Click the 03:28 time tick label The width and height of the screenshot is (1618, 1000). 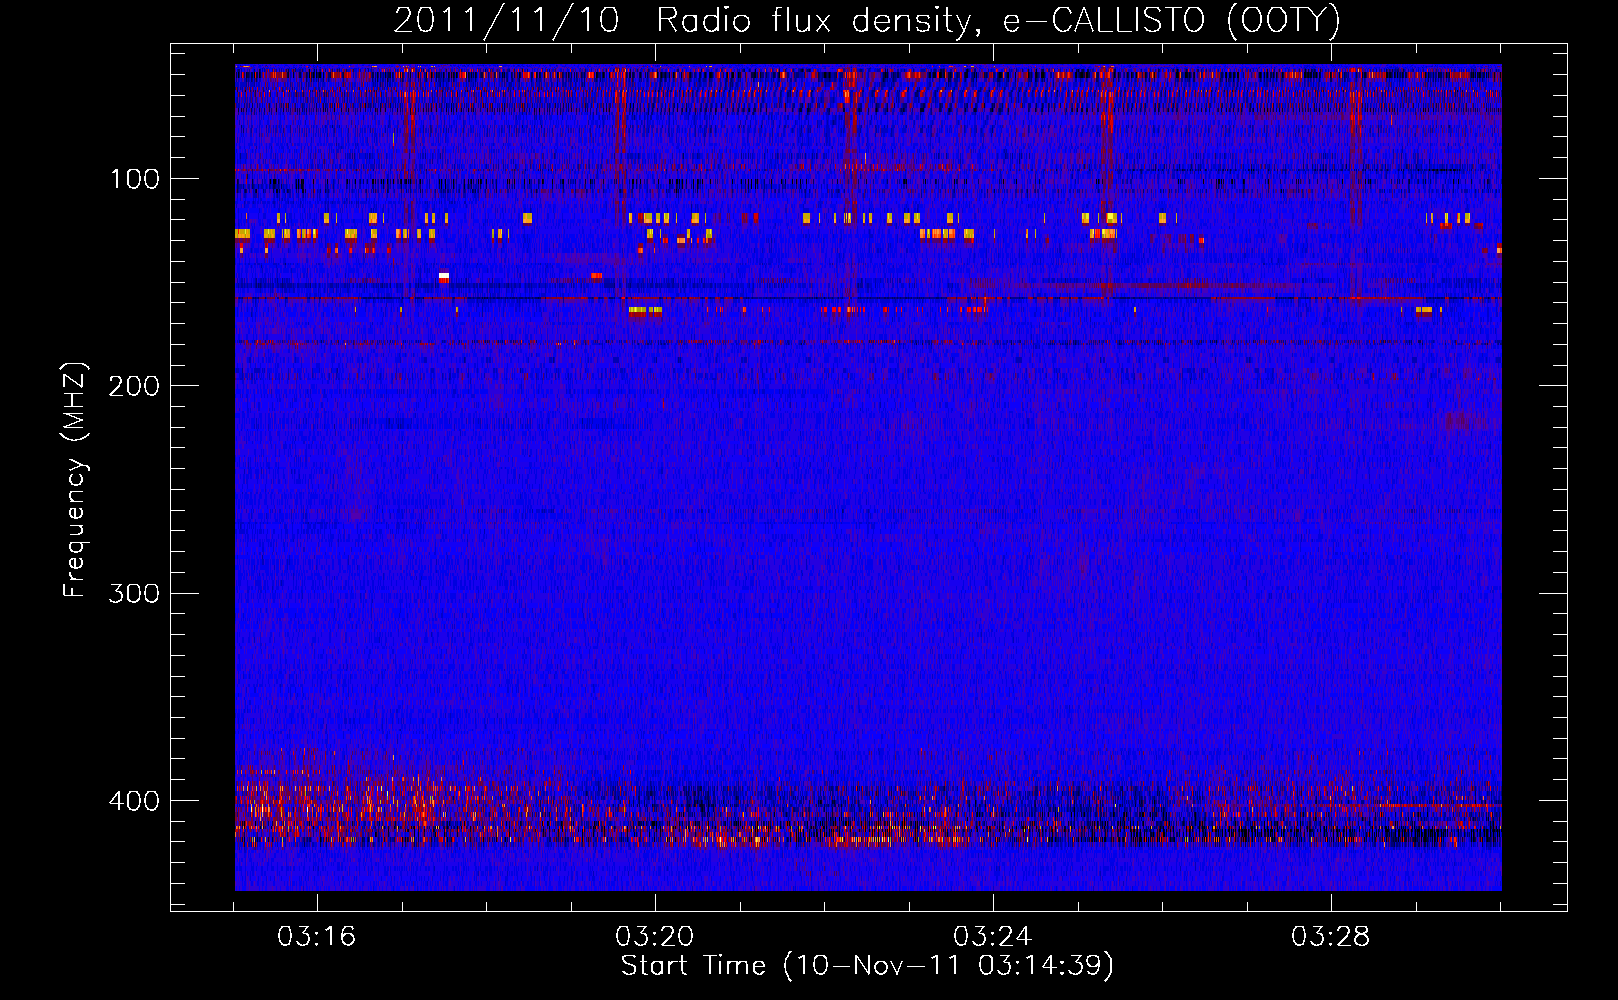click(x=1331, y=937)
